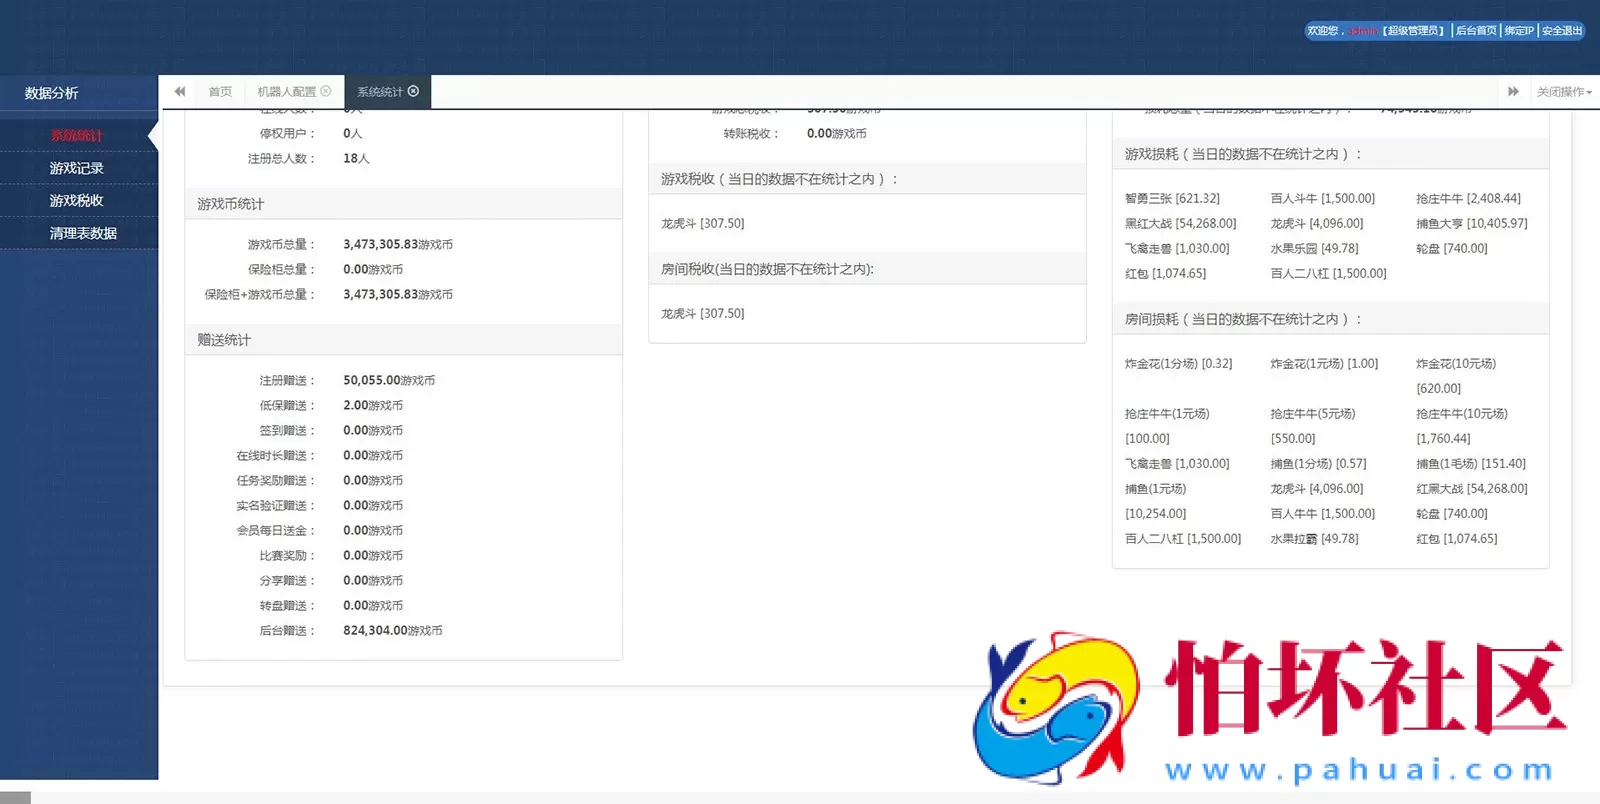Click 捕鱼(1毛场) [151.40] entry
This screenshot has height=804, width=1600.
point(1471,463)
